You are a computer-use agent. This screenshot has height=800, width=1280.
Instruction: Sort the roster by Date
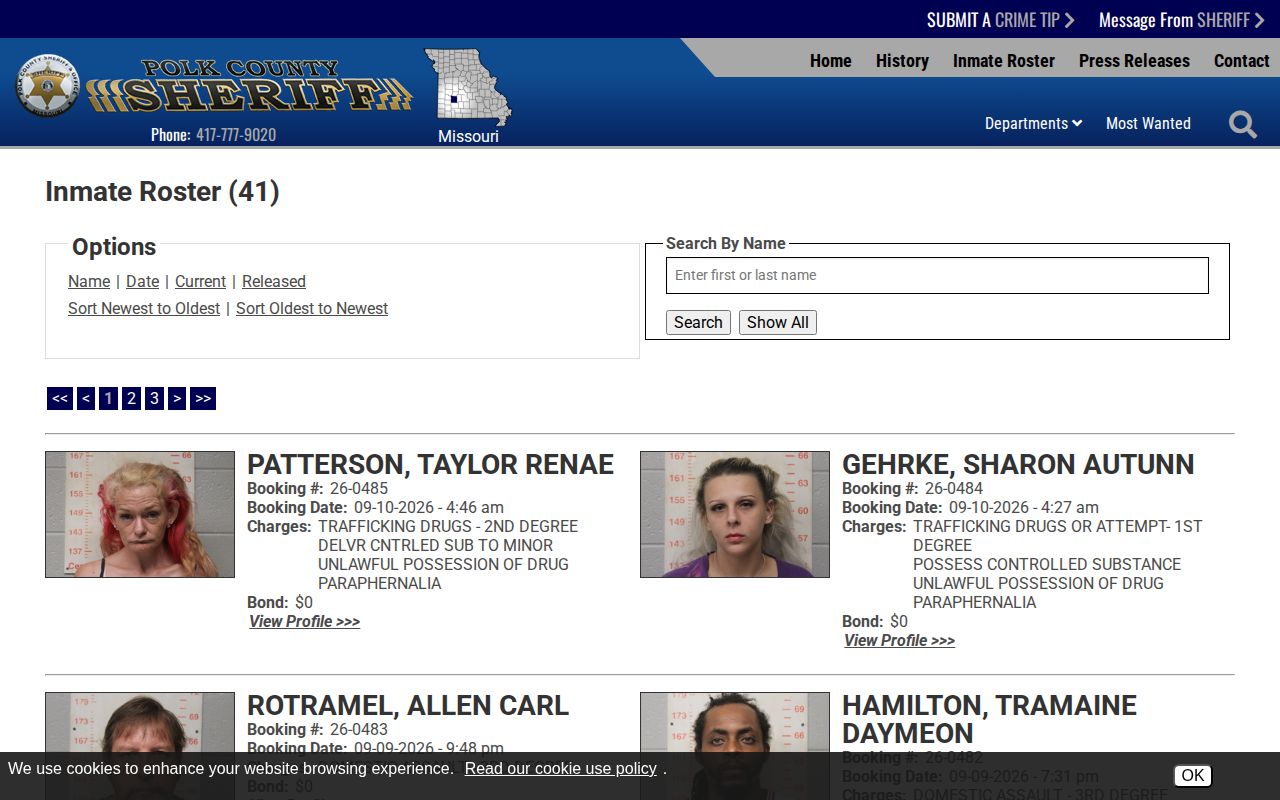tap(142, 282)
